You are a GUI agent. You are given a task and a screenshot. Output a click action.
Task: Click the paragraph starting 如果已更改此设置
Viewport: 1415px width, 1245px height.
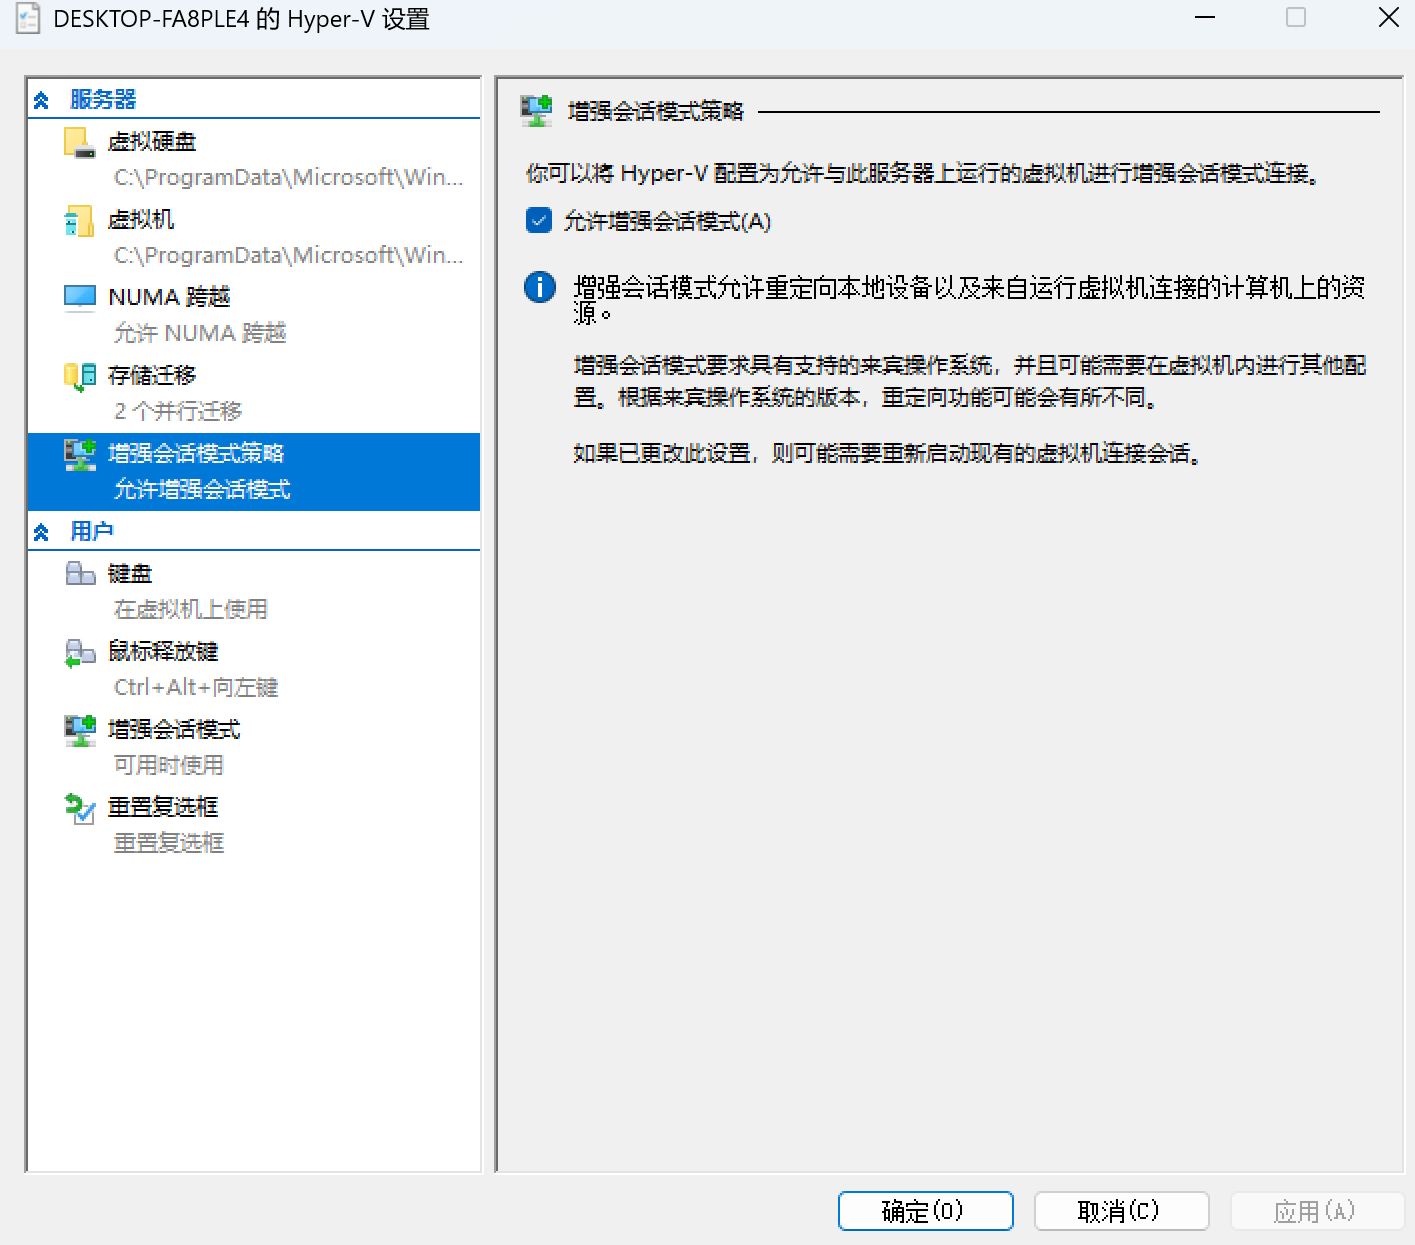click(888, 453)
